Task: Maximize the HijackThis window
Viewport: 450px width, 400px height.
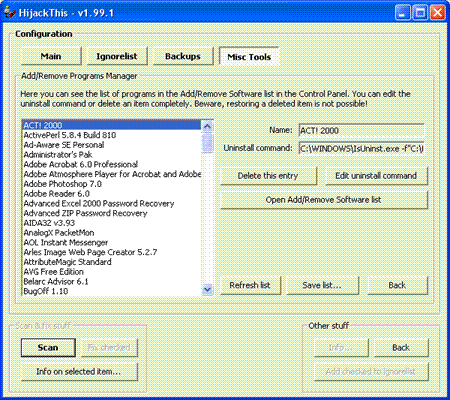Action: pyautogui.click(x=420, y=13)
